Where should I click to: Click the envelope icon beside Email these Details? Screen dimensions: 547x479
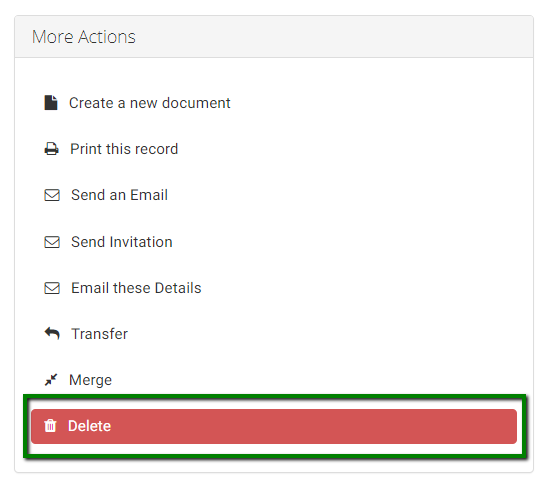pyautogui.click(x=52, y=288)
